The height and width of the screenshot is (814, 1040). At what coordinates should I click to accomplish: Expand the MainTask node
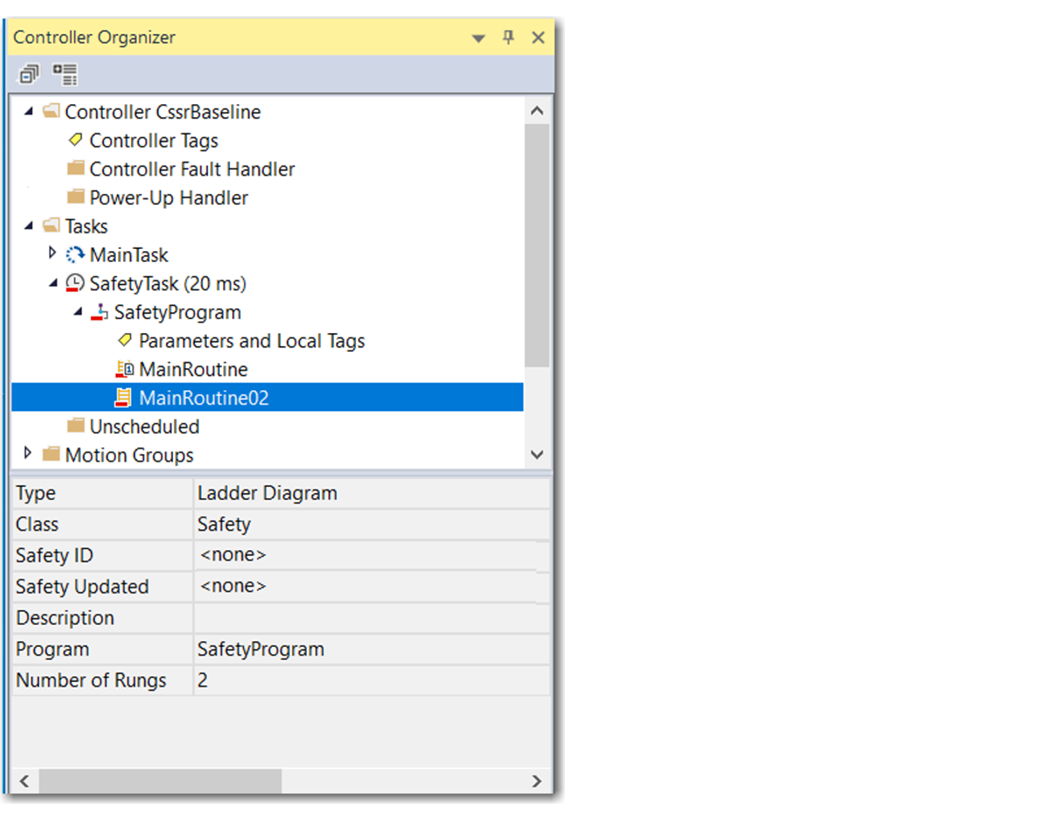(53, 254)
